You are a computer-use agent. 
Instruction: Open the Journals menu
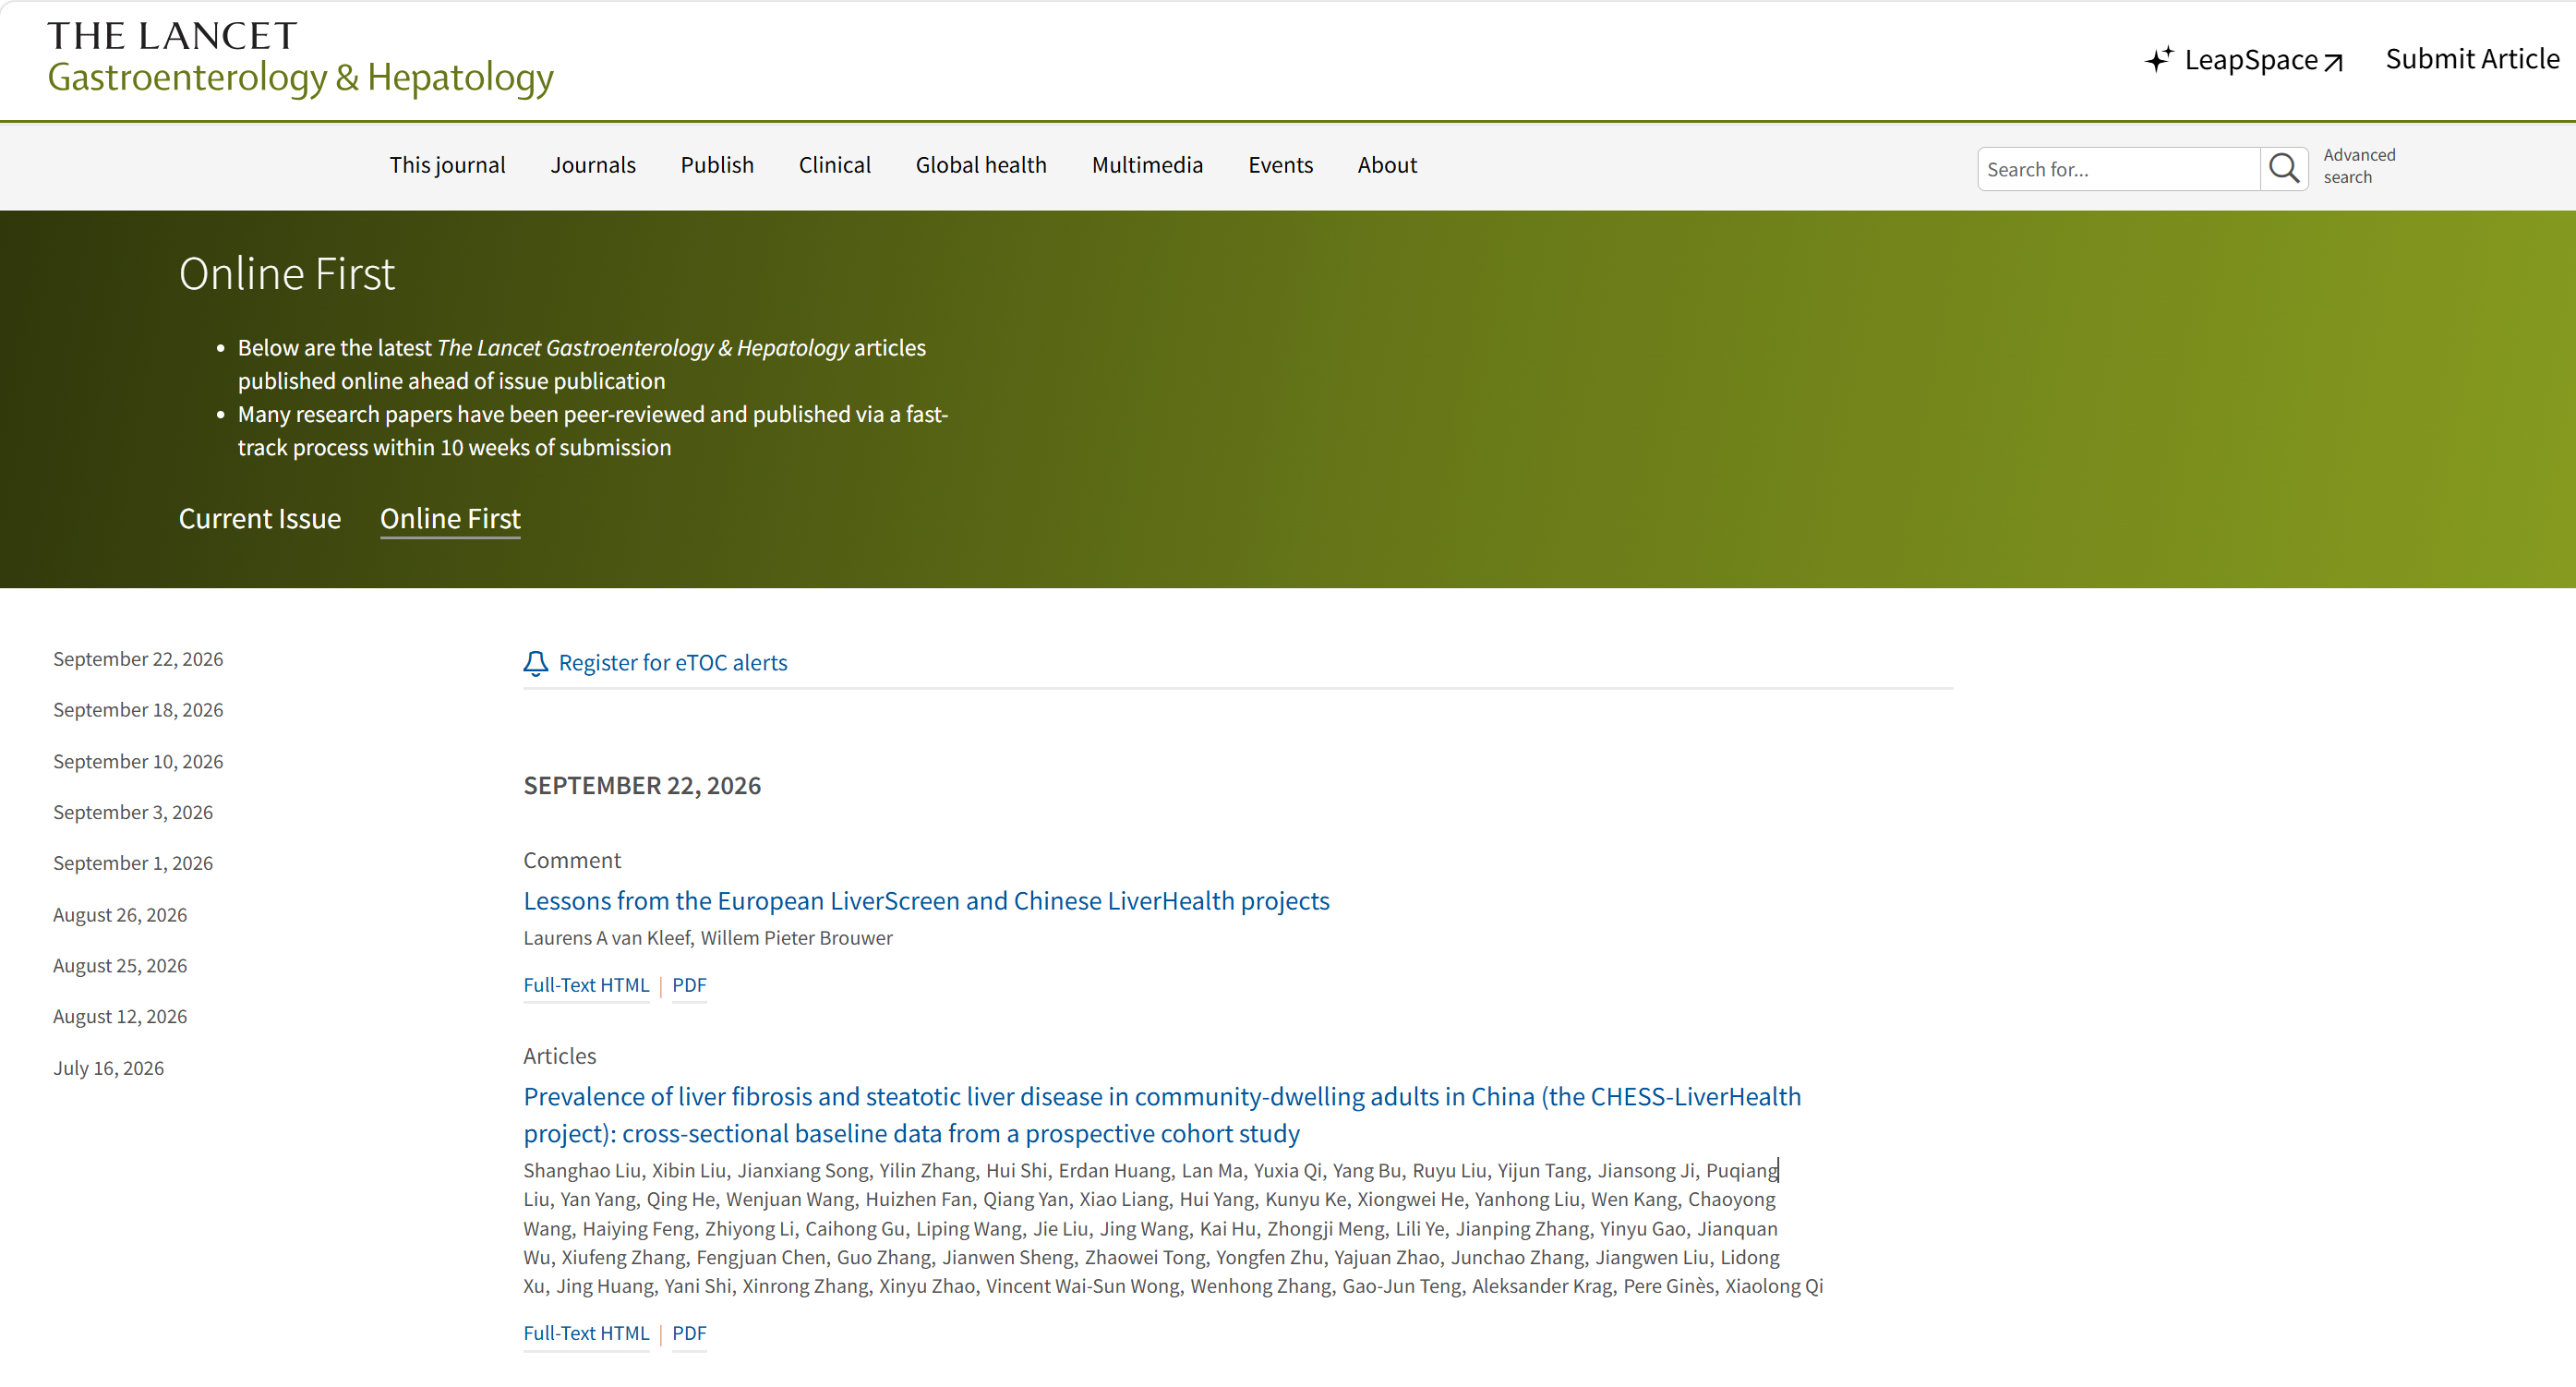[593, 165]
